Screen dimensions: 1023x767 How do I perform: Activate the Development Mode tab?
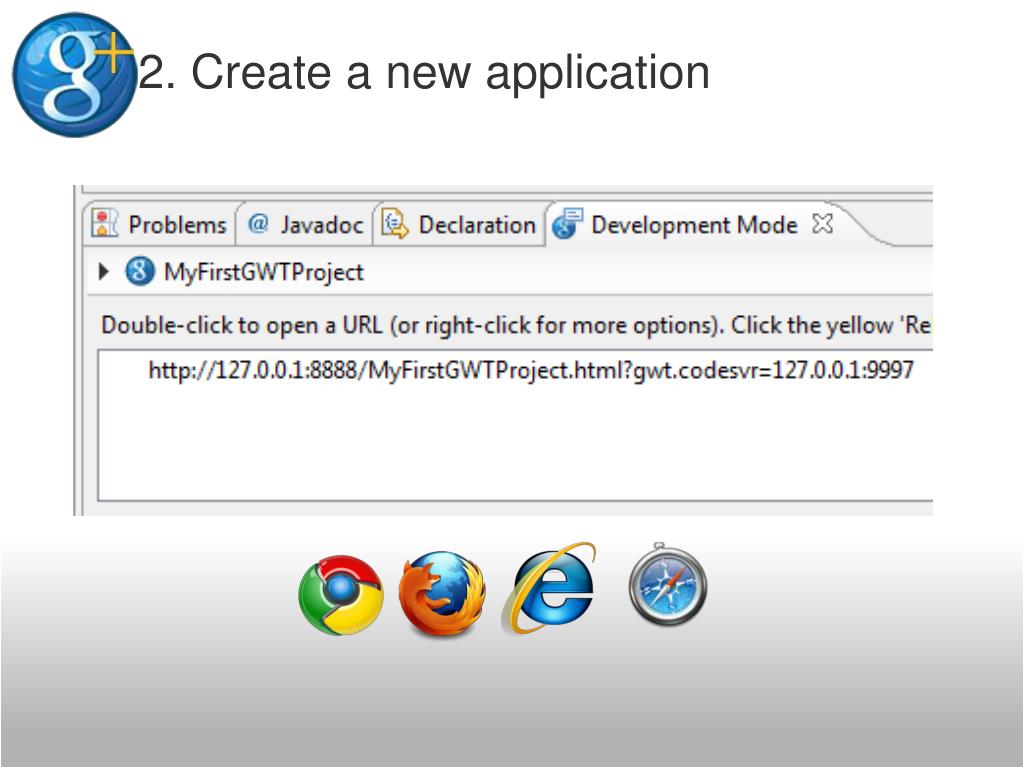(x=694, y=224)
